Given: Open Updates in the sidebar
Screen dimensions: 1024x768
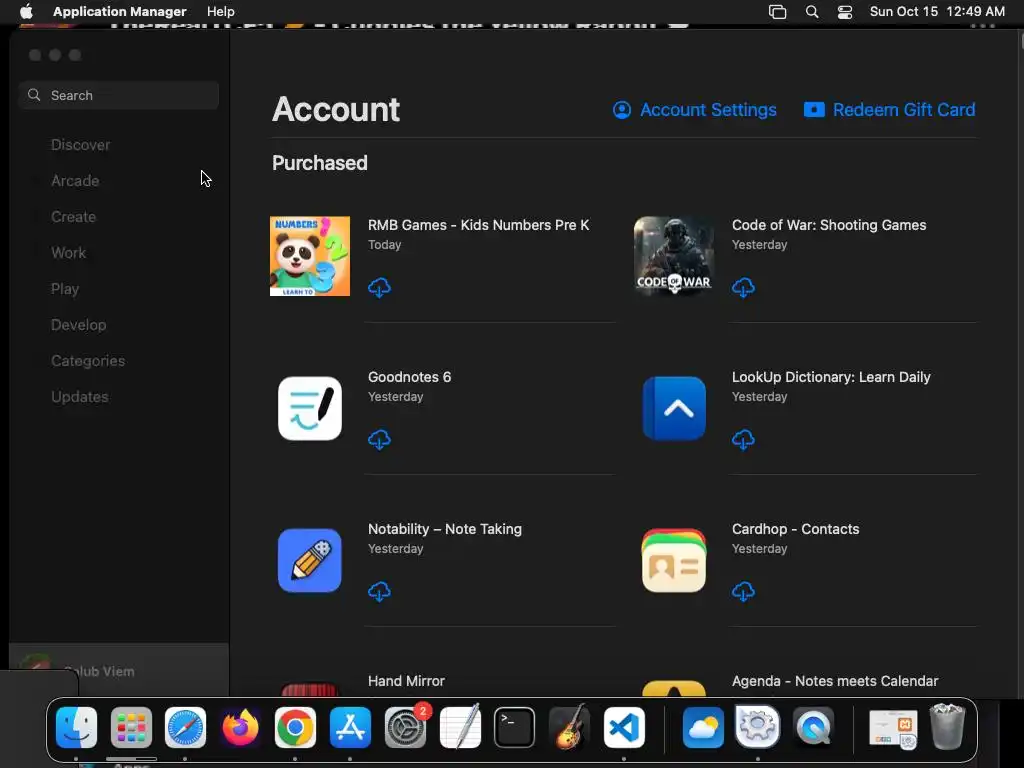Looking at the screenshot, I should pyautogui.click(x=80, y=396).
